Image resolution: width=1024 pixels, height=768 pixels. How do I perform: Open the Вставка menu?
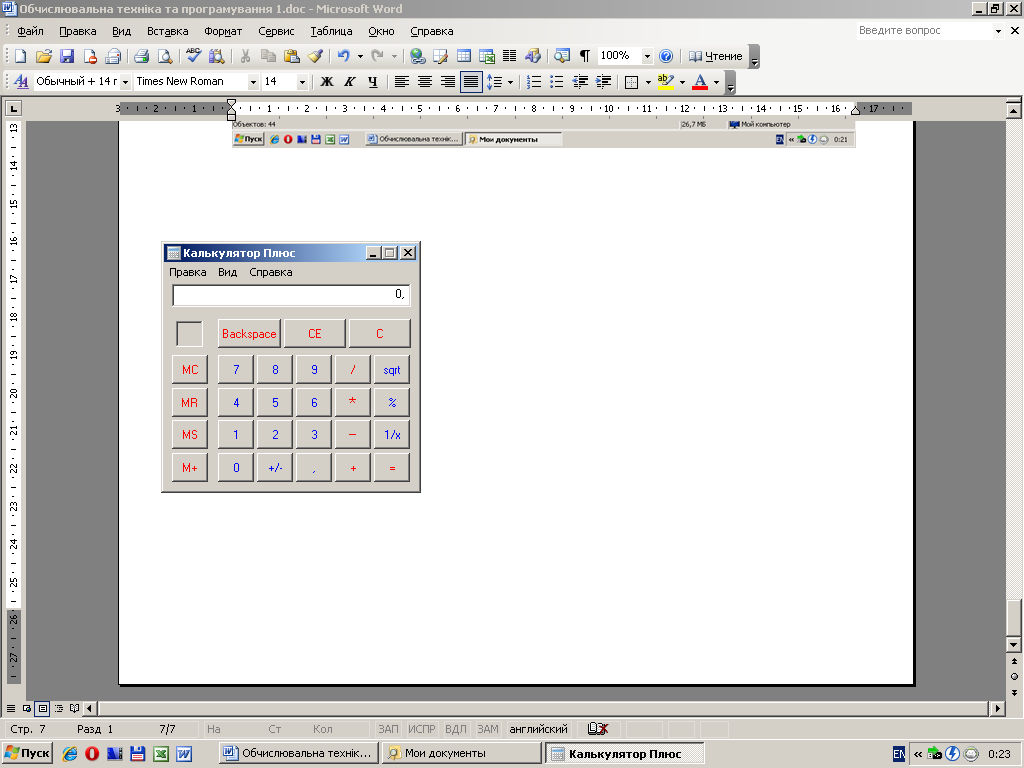click(167, 31)
